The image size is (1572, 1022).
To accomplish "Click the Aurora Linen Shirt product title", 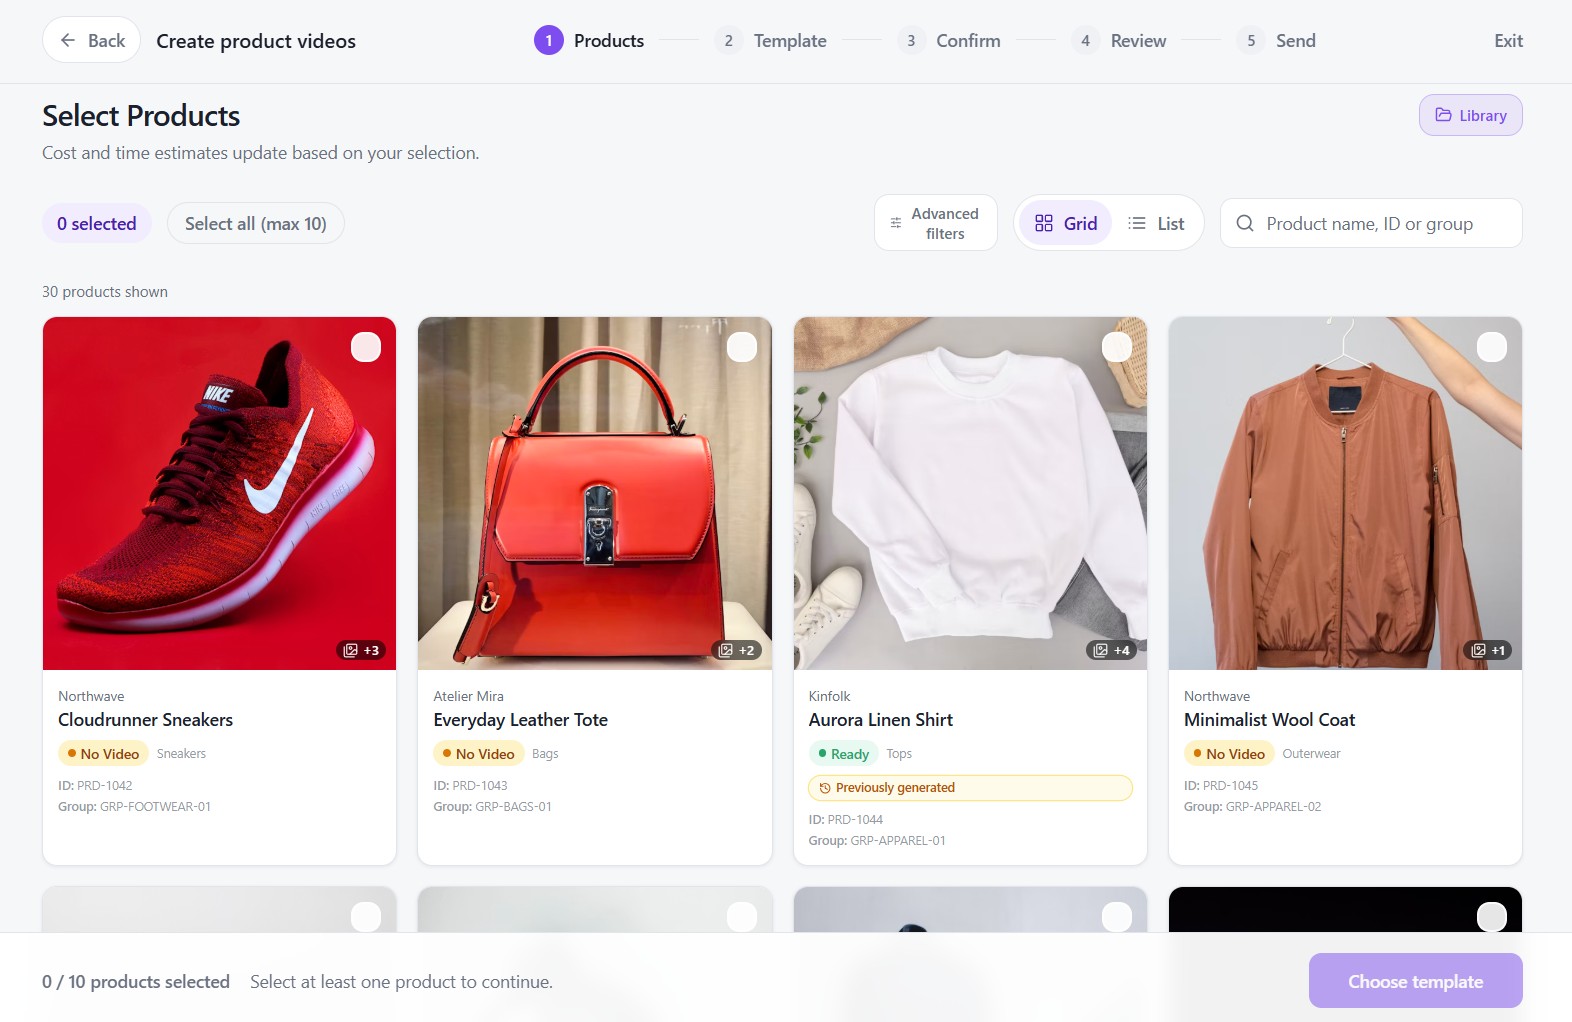I will point(880,720).
